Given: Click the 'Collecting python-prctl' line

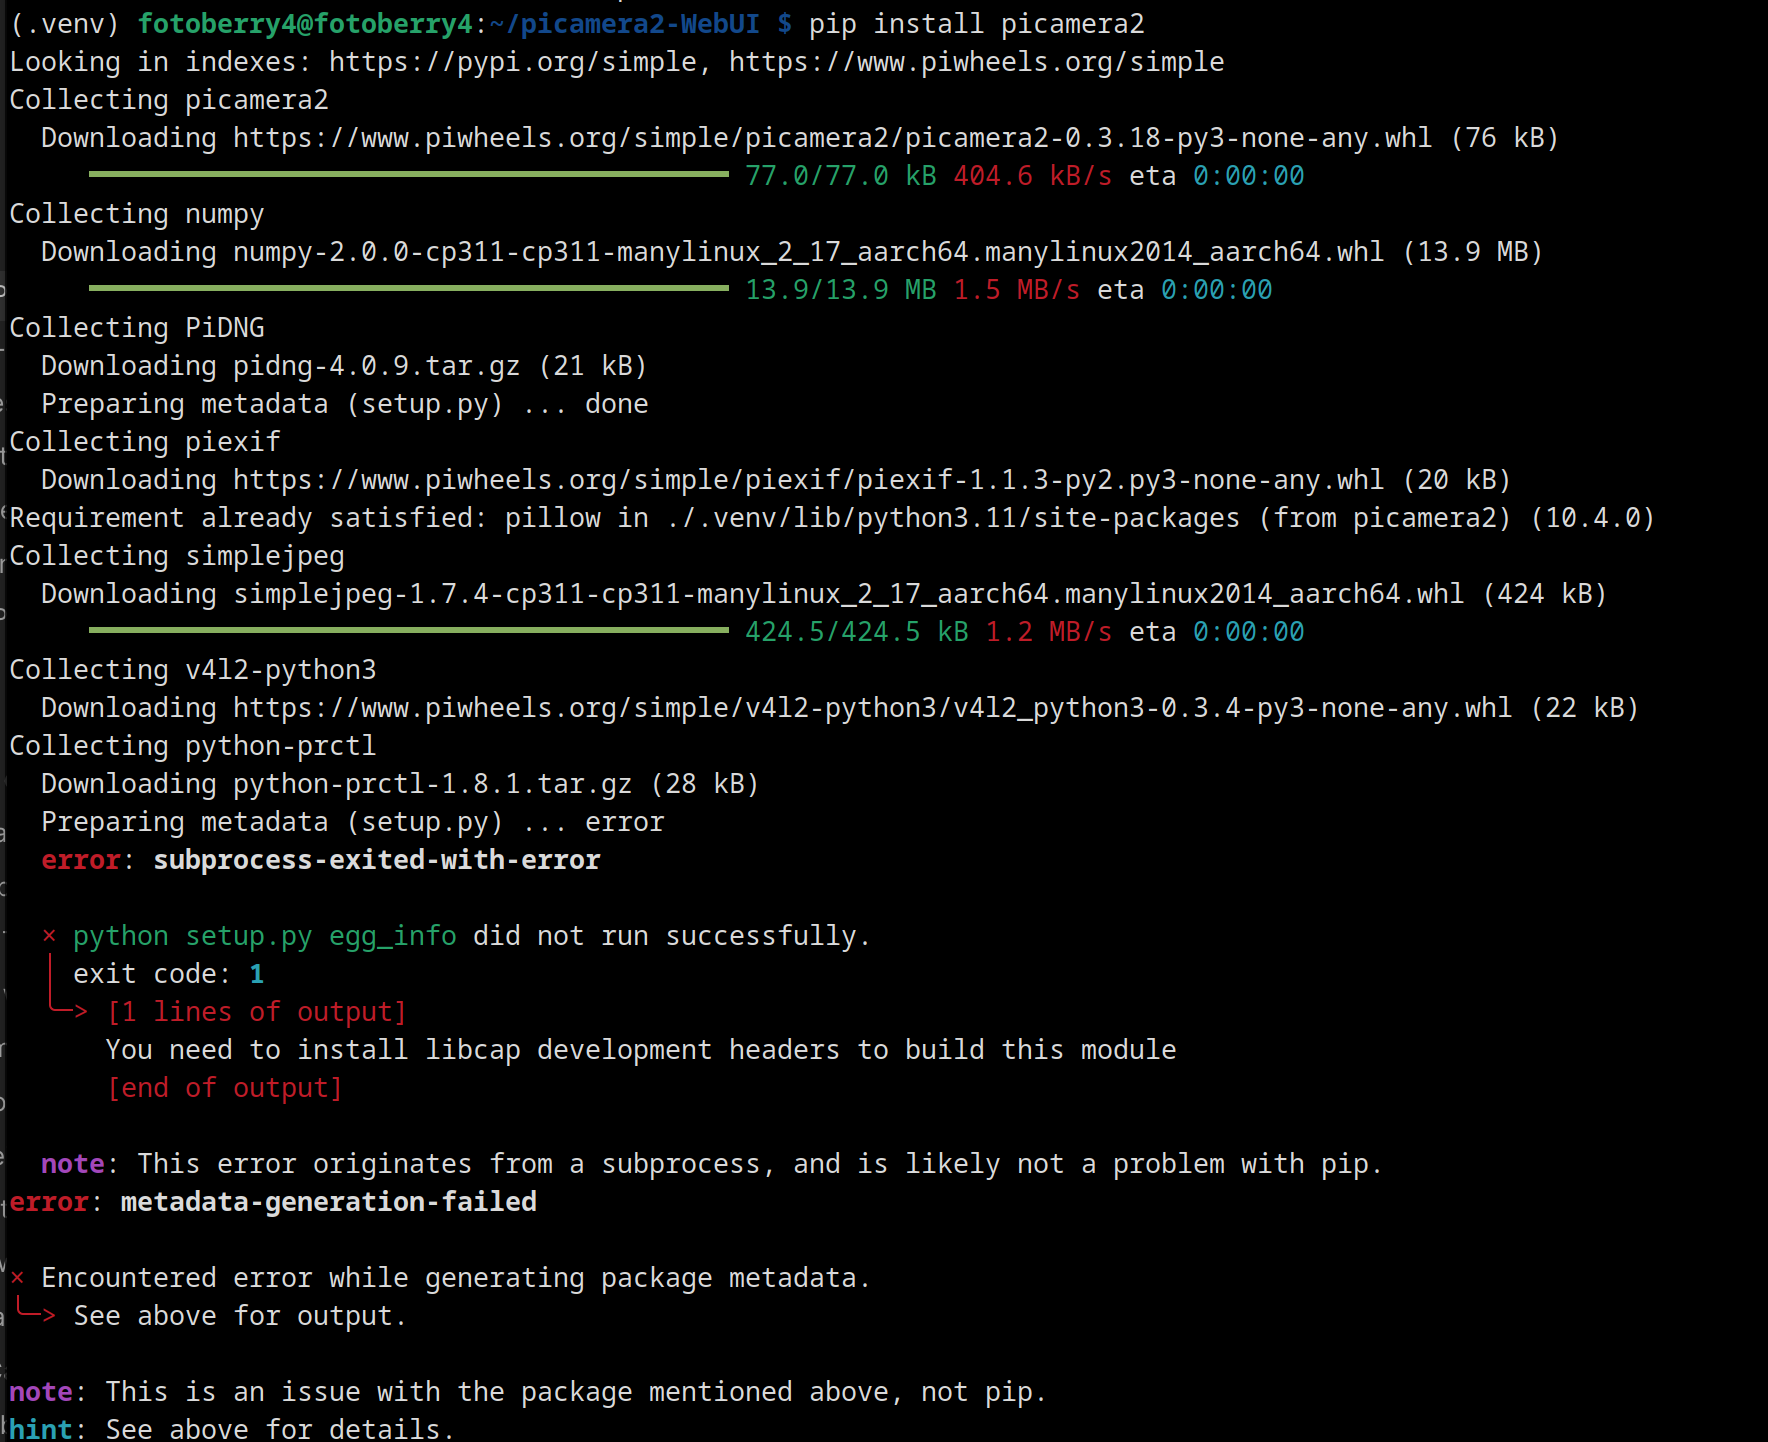Looking at the screenshot, I should 193,746.
